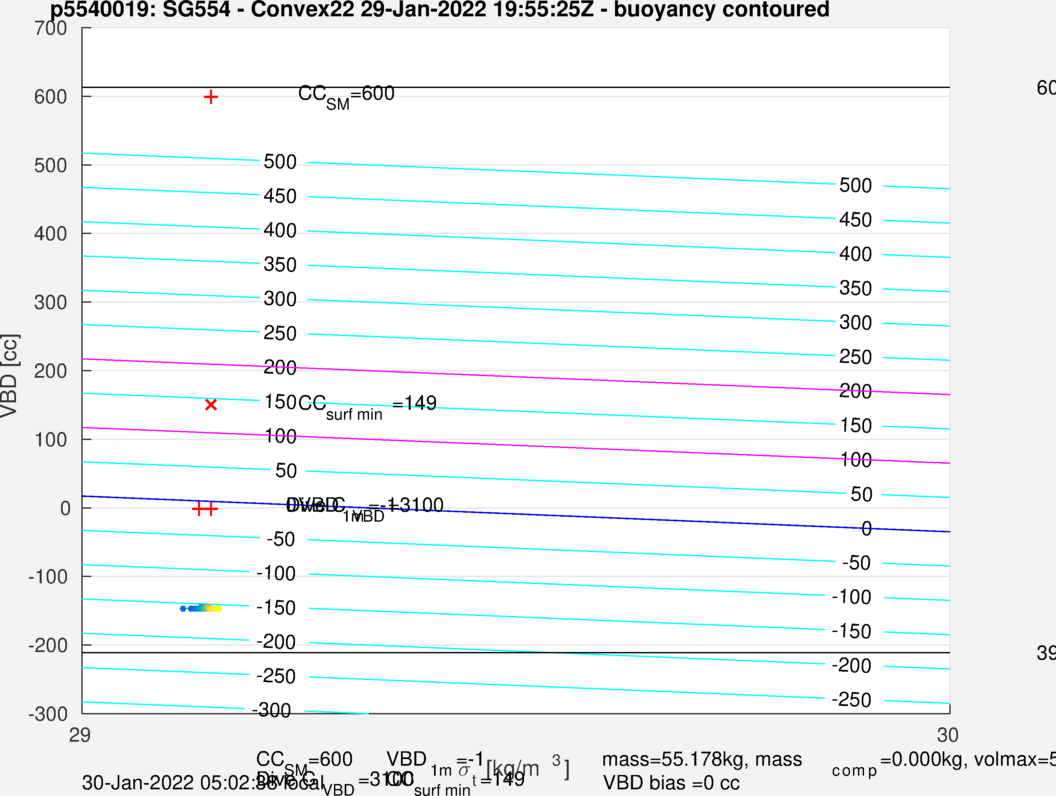Click the colored data points near -150 cc
The image size is (1056, 796).
pyautogui.click(x=201, y=608)
